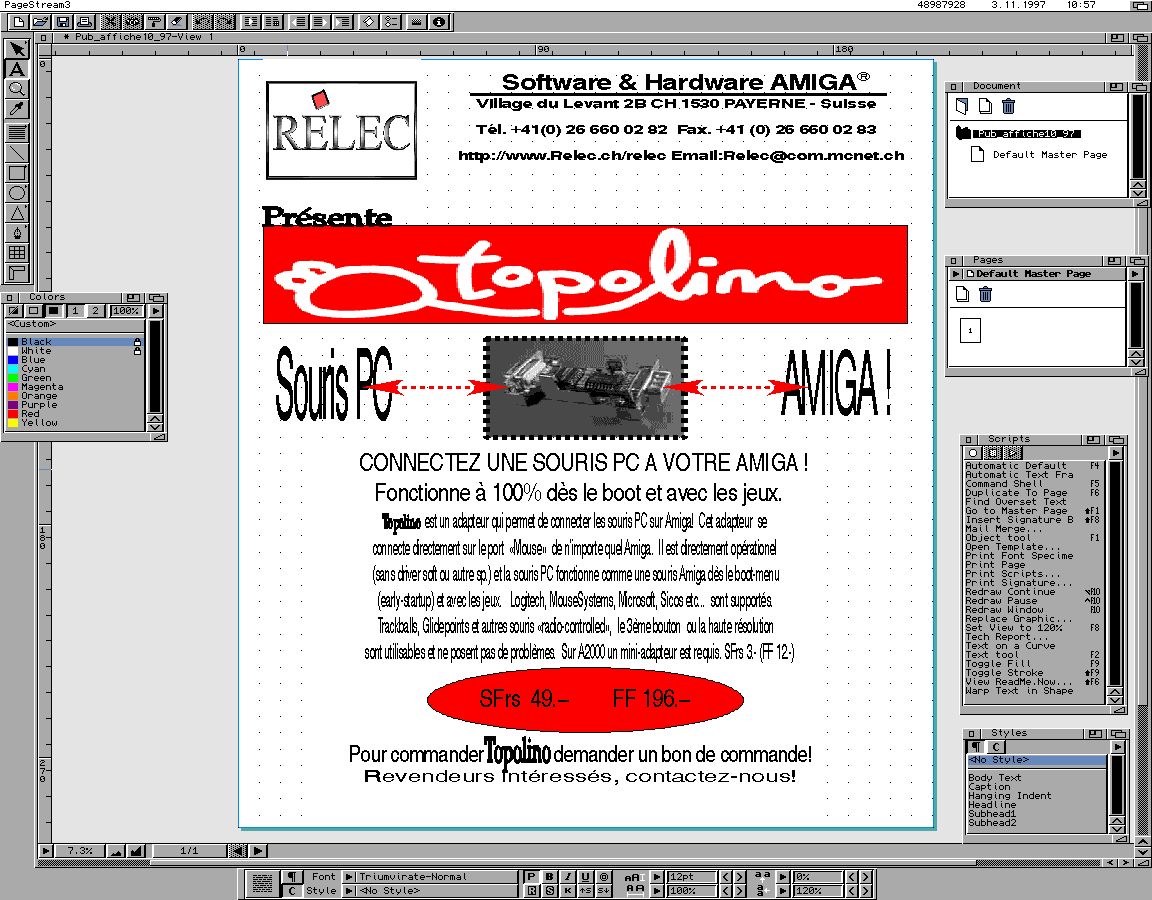This screenshot has height=900, width=1152.
Task: Select 'Pub_affiche10_97' document entry
Action: click(x=1027, y=134)
